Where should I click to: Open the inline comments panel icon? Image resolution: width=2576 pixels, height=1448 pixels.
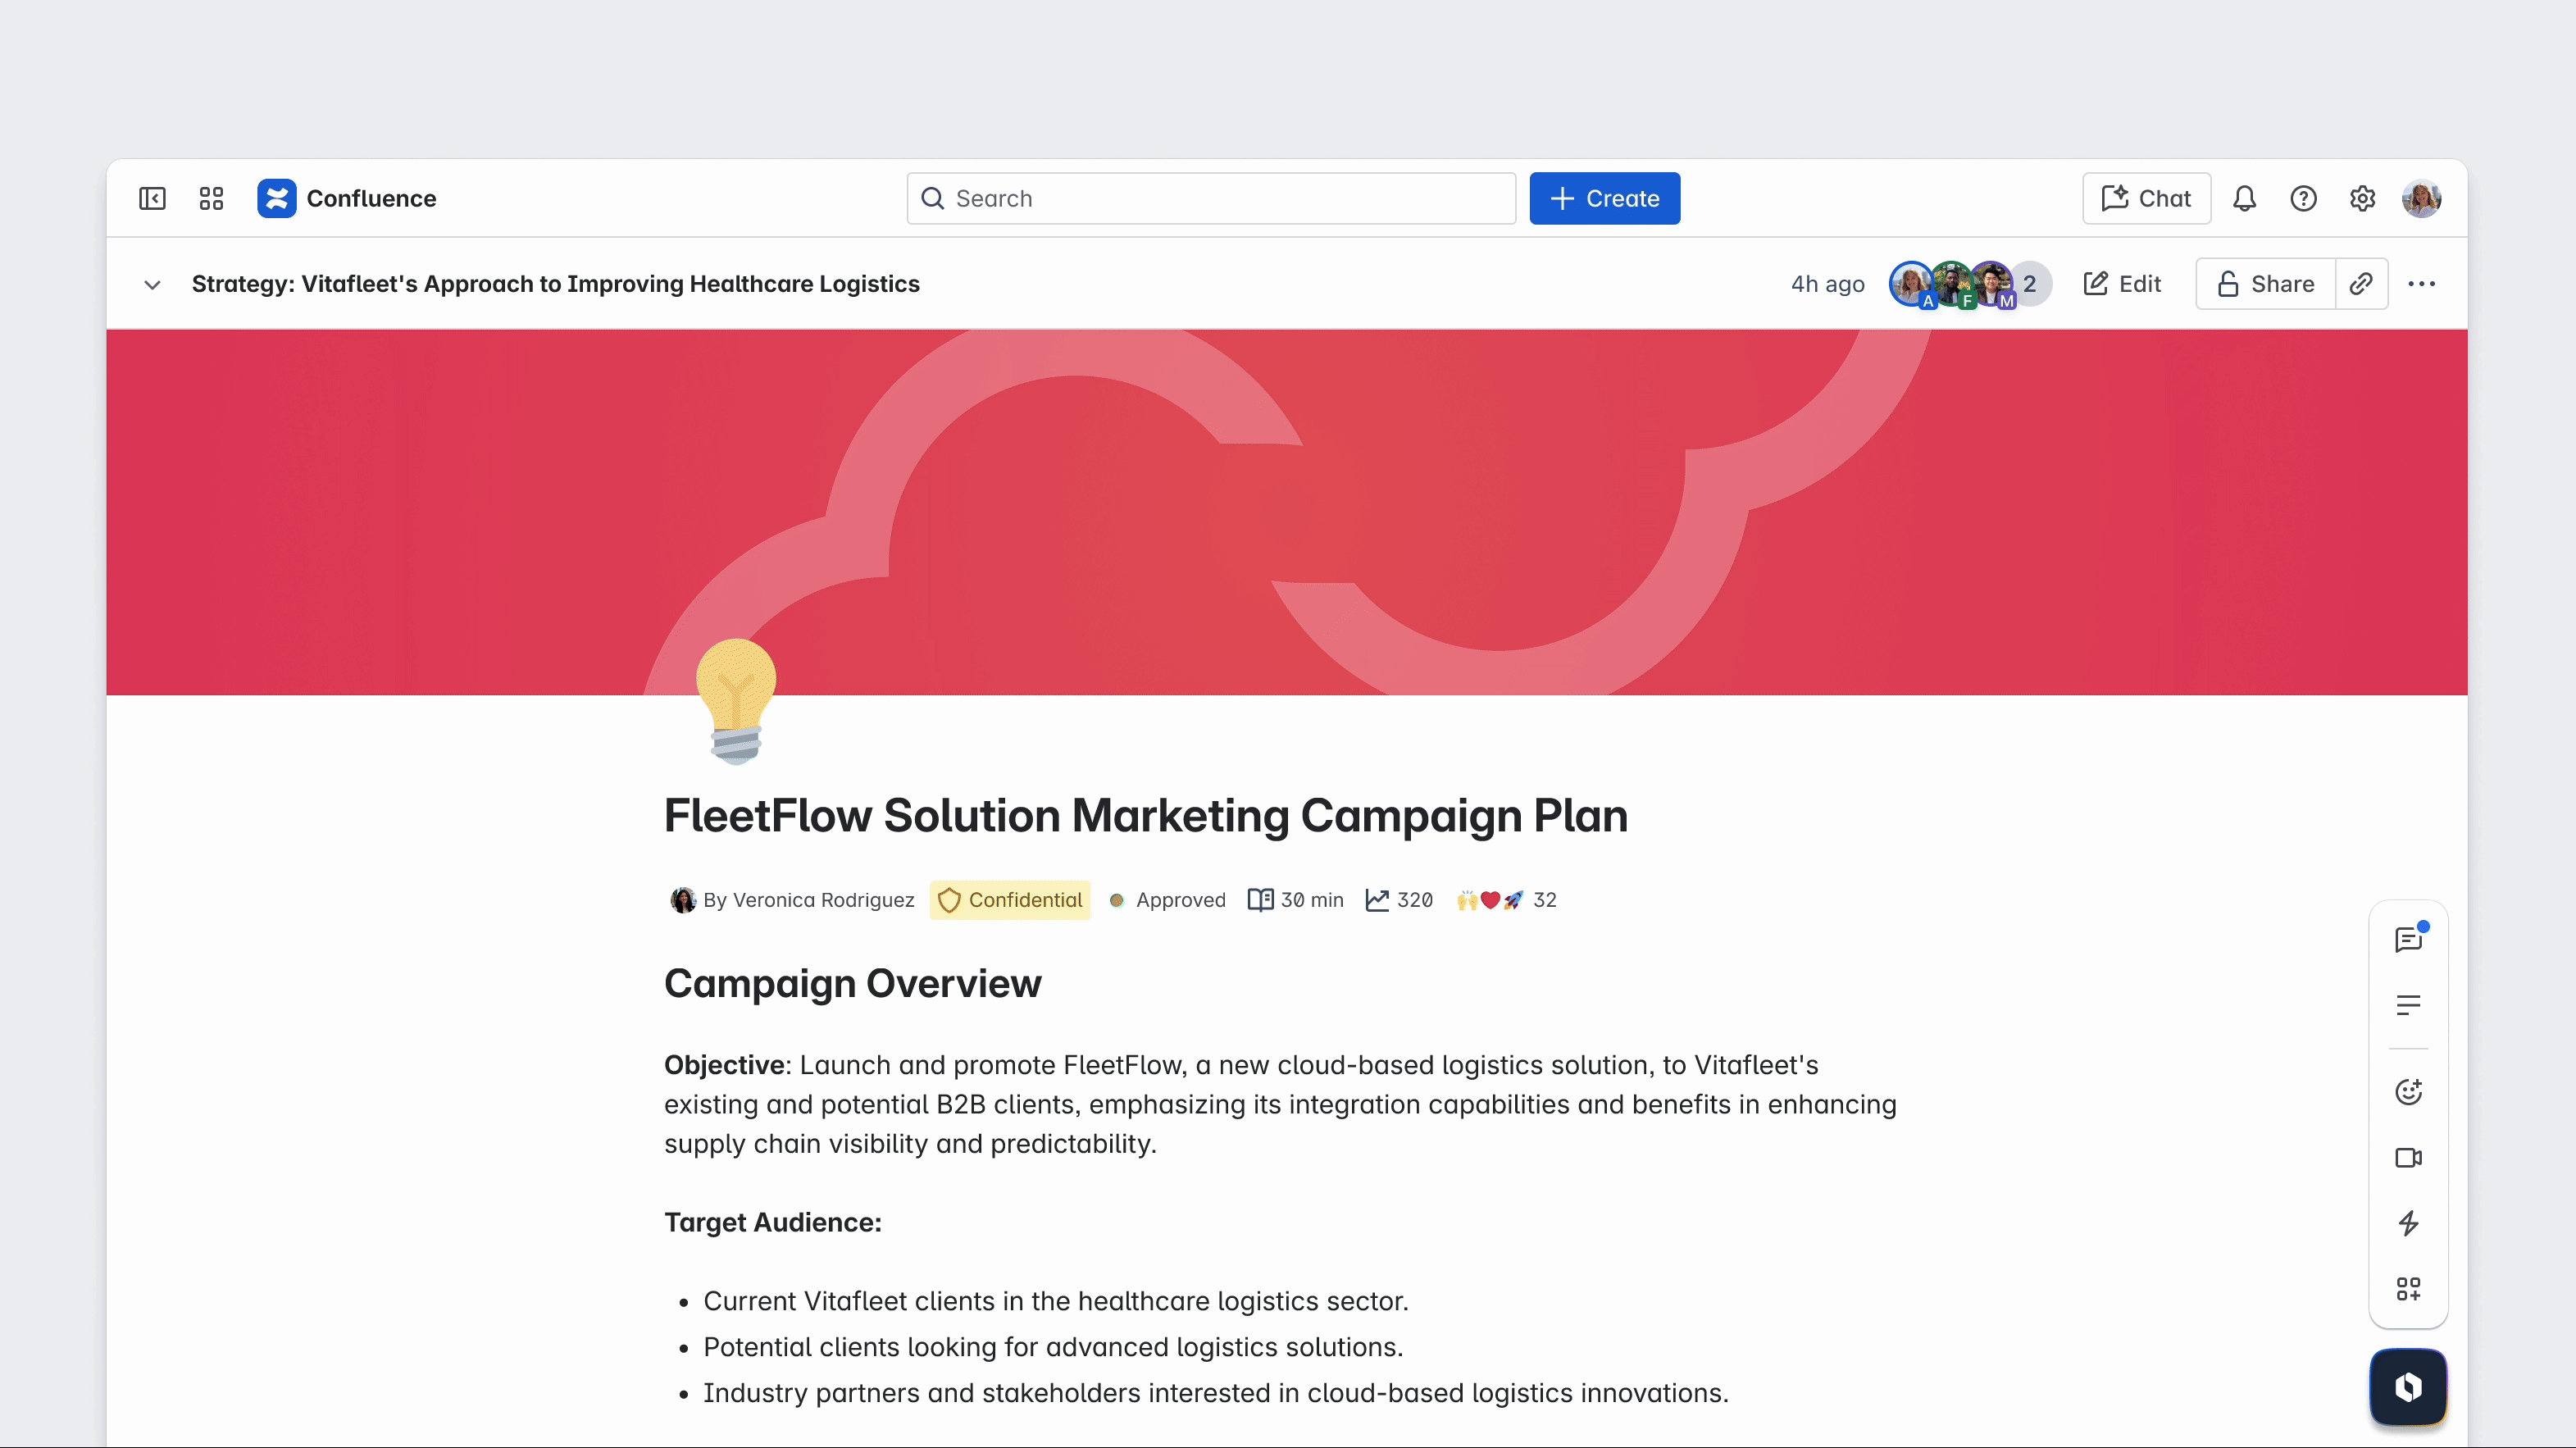2408,939
